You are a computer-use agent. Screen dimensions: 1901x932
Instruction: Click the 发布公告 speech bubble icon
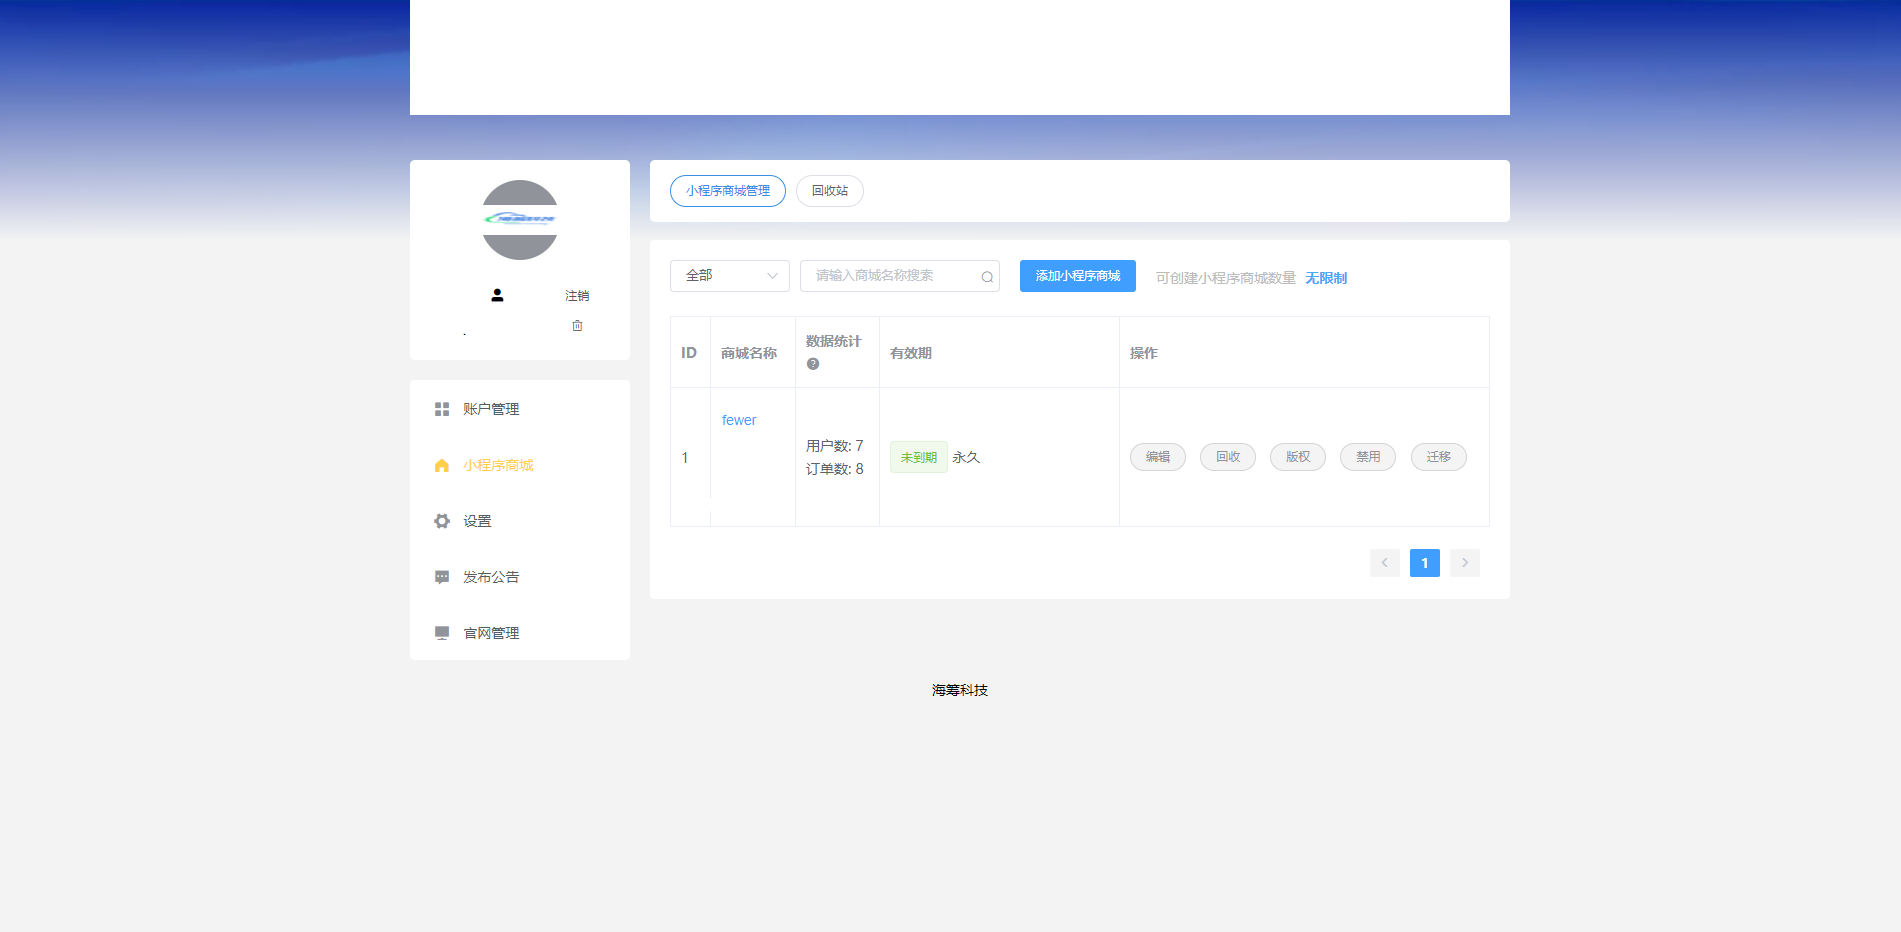click(441, 576)
